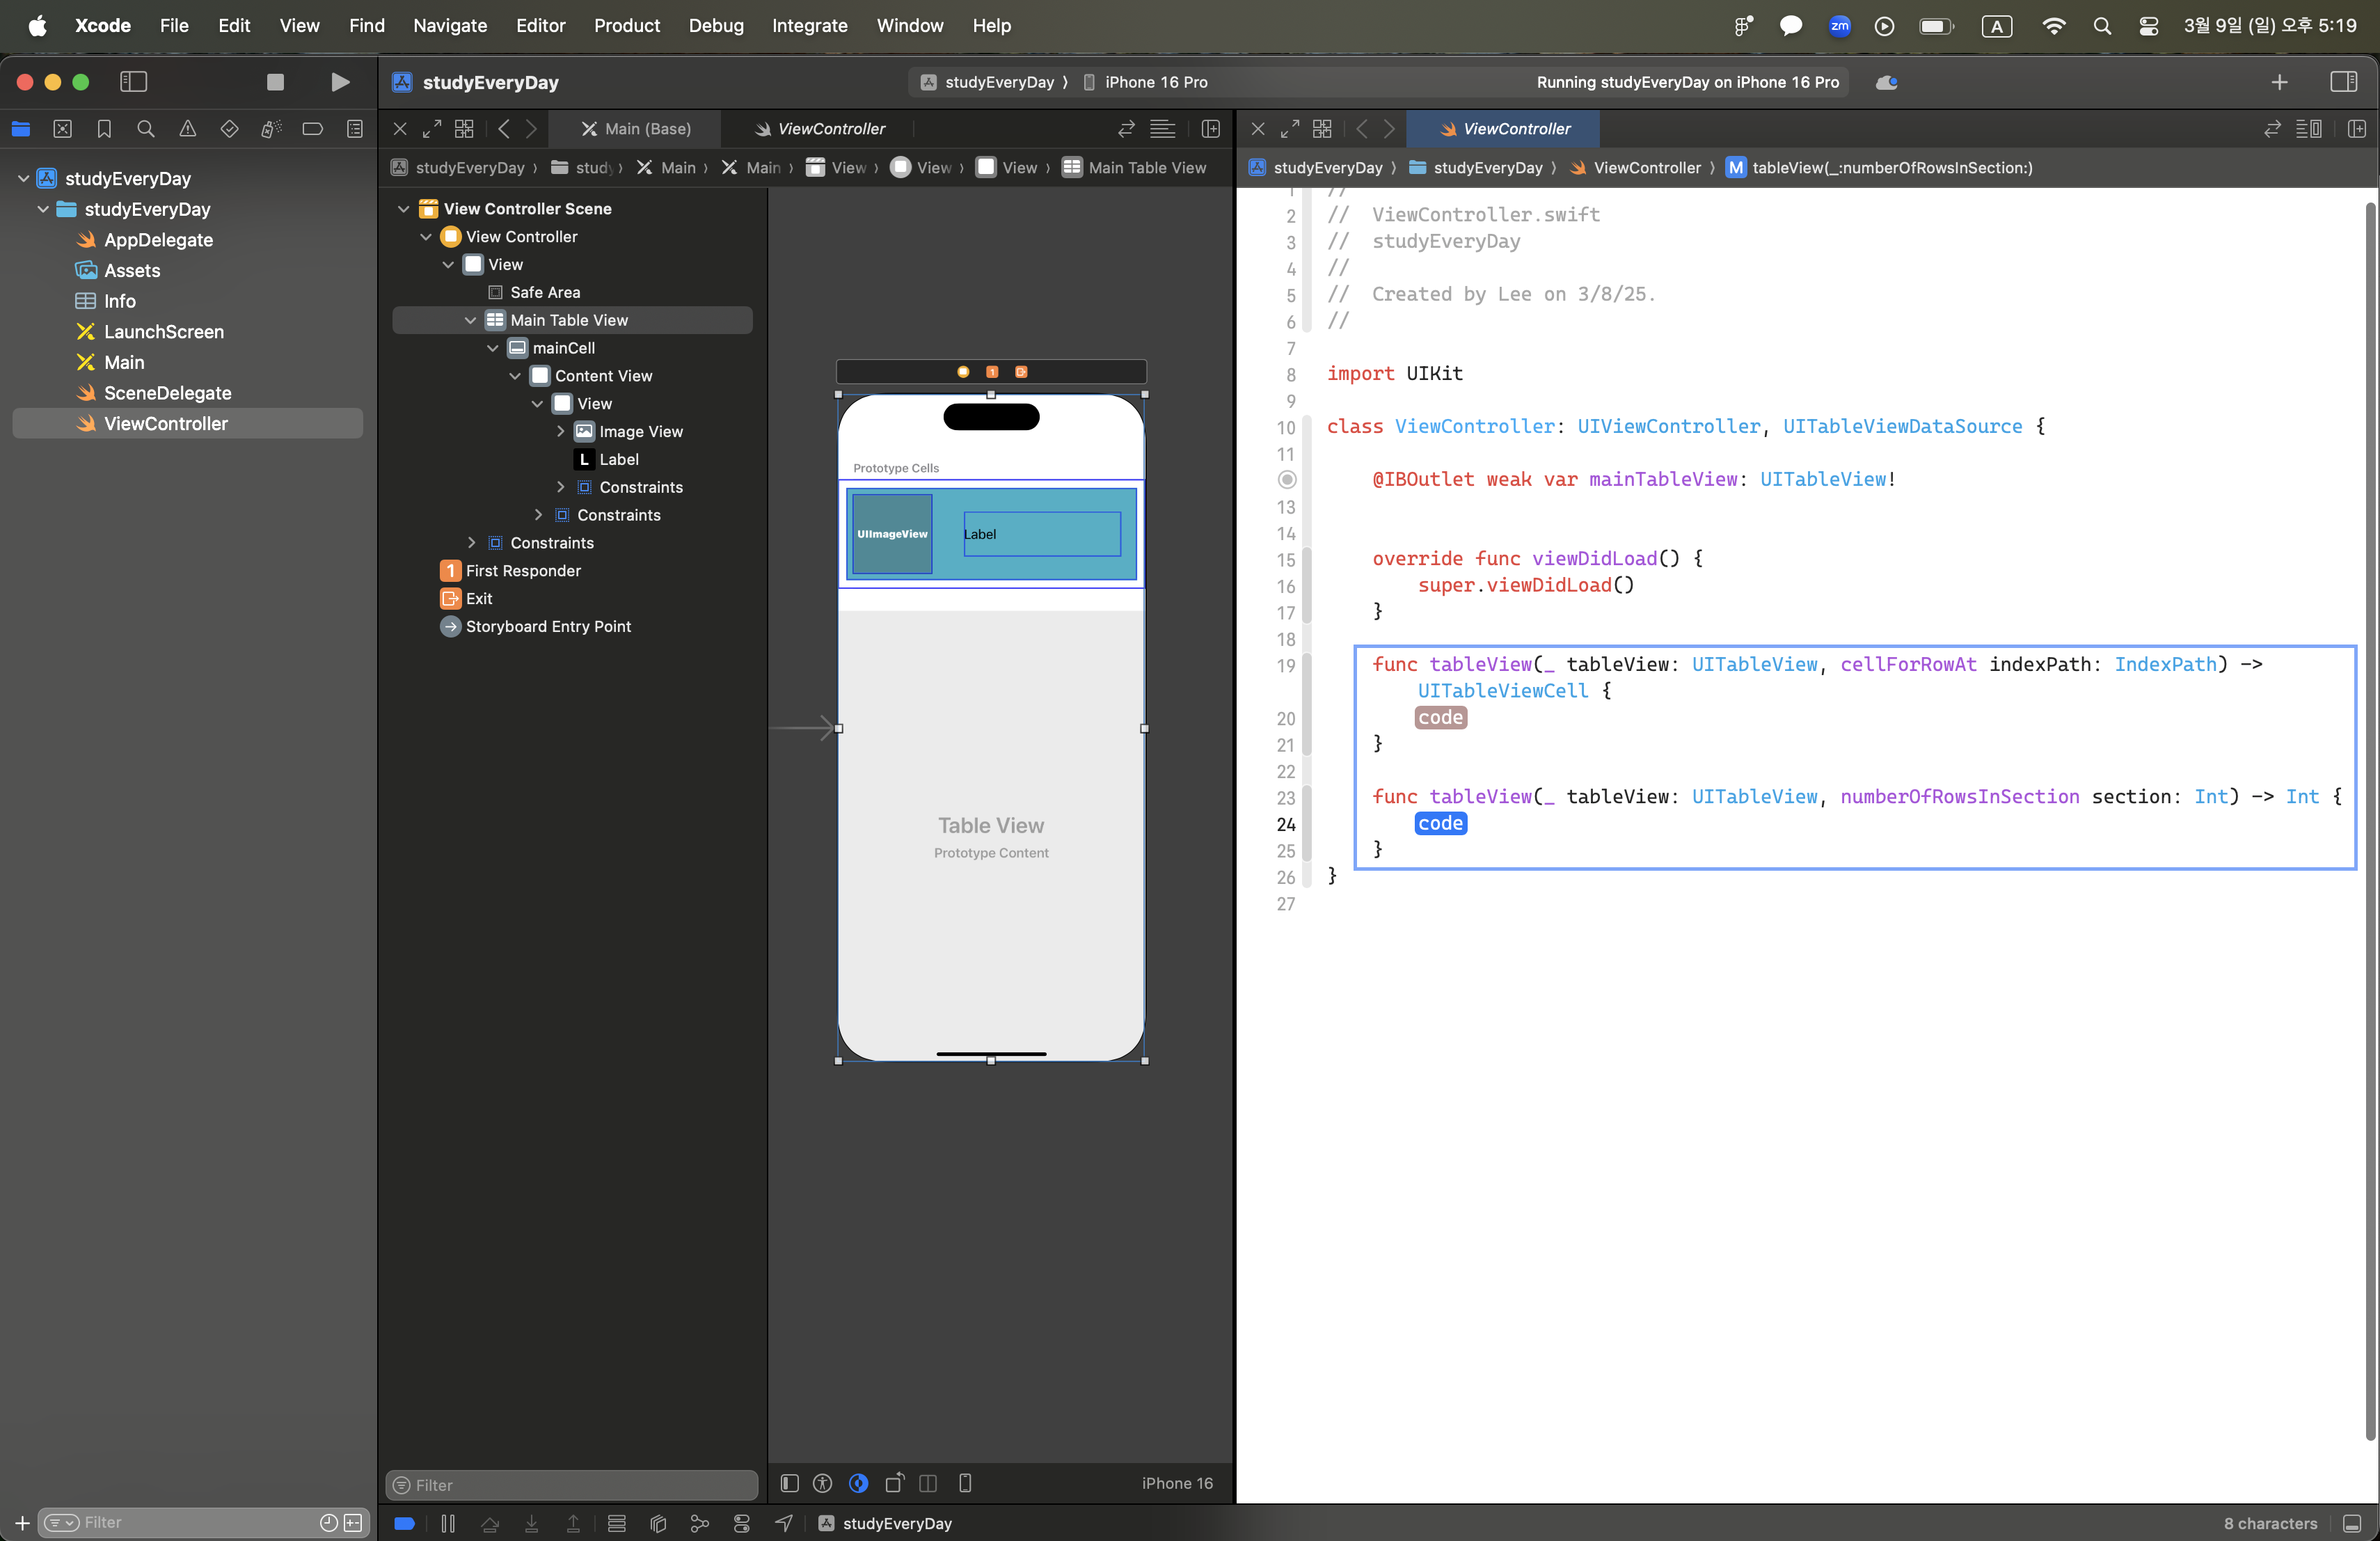Image resolution: width=2380 pixels, height=1541 pixels.
Task: Choose iPhone 16 Pro run destination
Action: tap(1147, 82)
